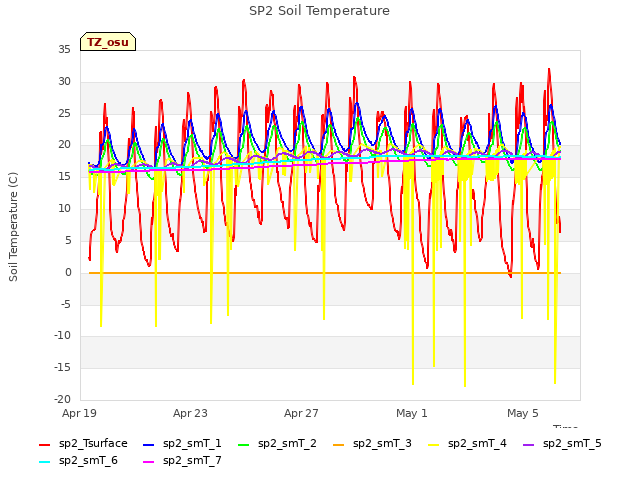Click the TZ_osu annotation tag
Viewport: 640px width, 480px height.
[108, 42]
